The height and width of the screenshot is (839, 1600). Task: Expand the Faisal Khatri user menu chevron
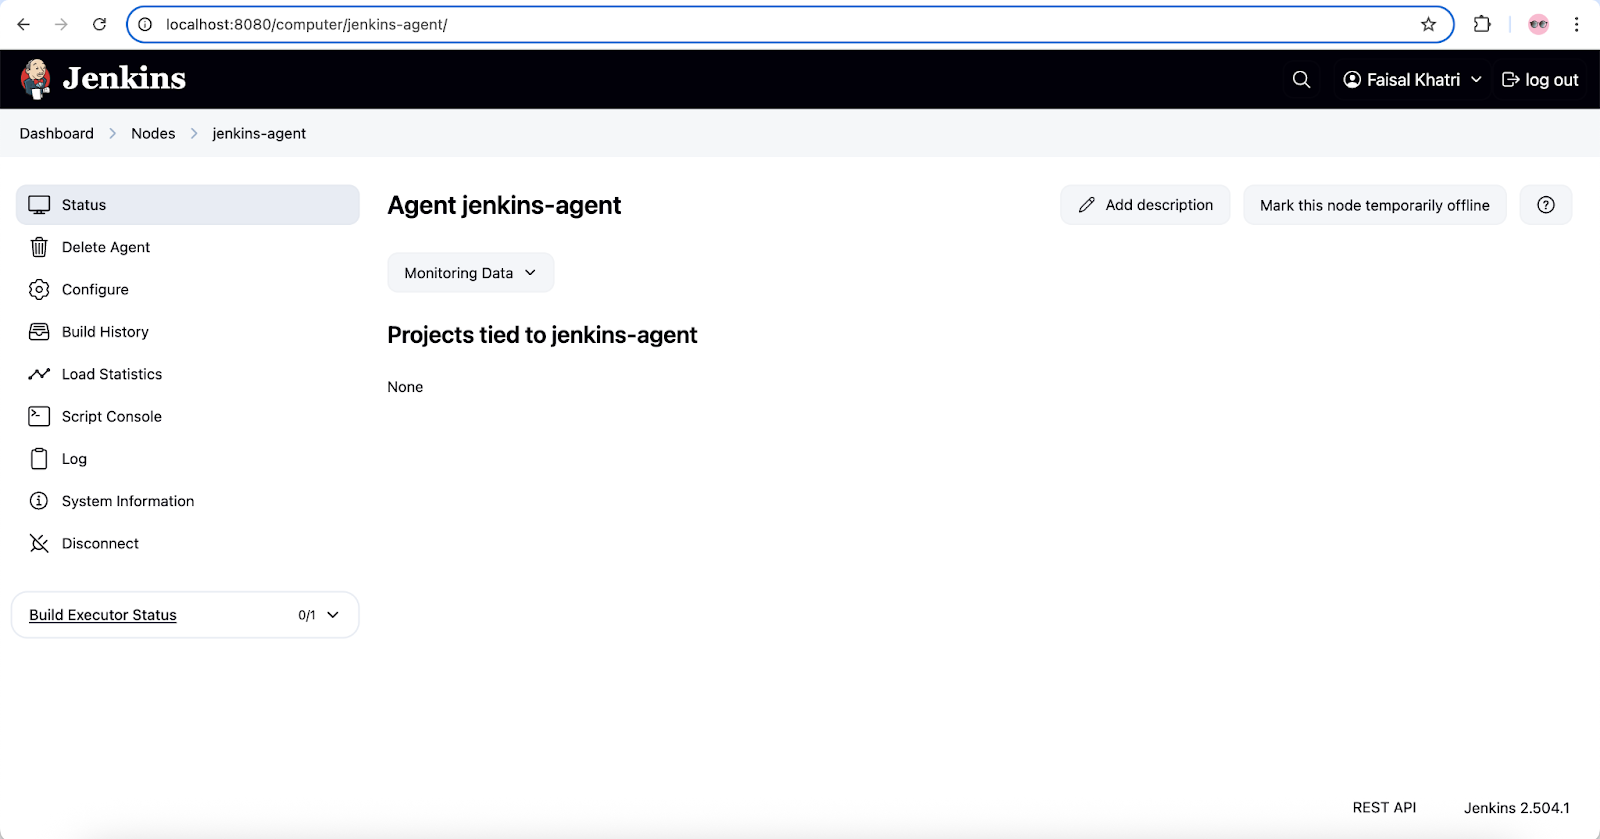[x=1476, y=79]
